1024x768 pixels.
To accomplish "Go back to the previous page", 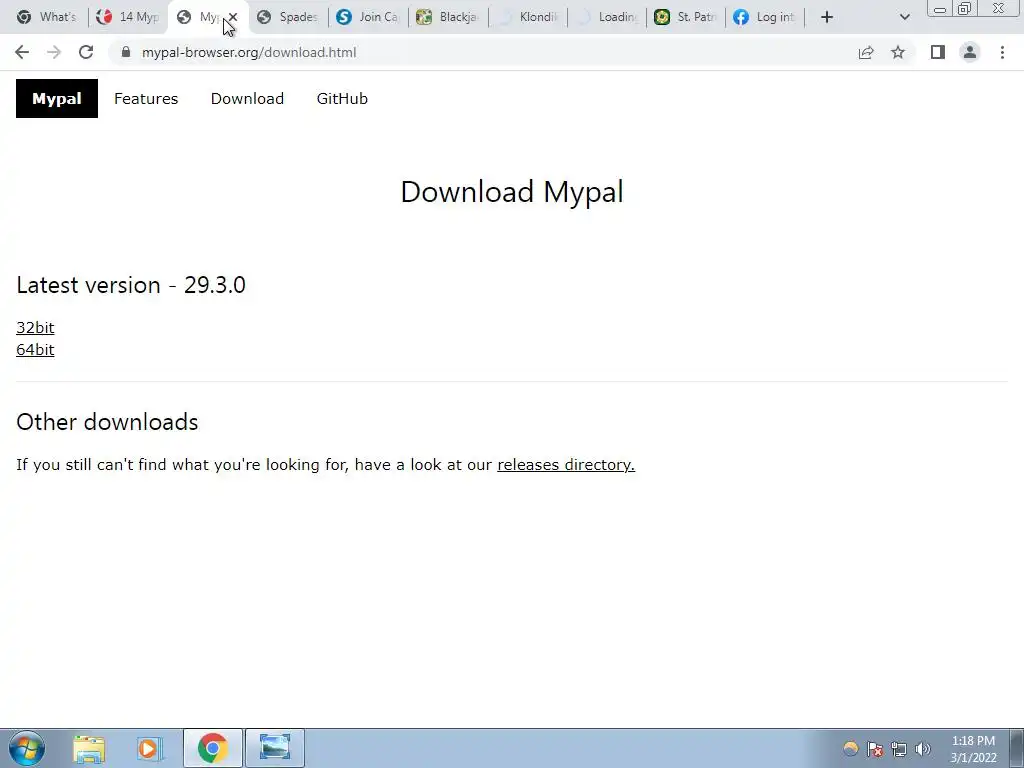I will (x=22, y=52).
